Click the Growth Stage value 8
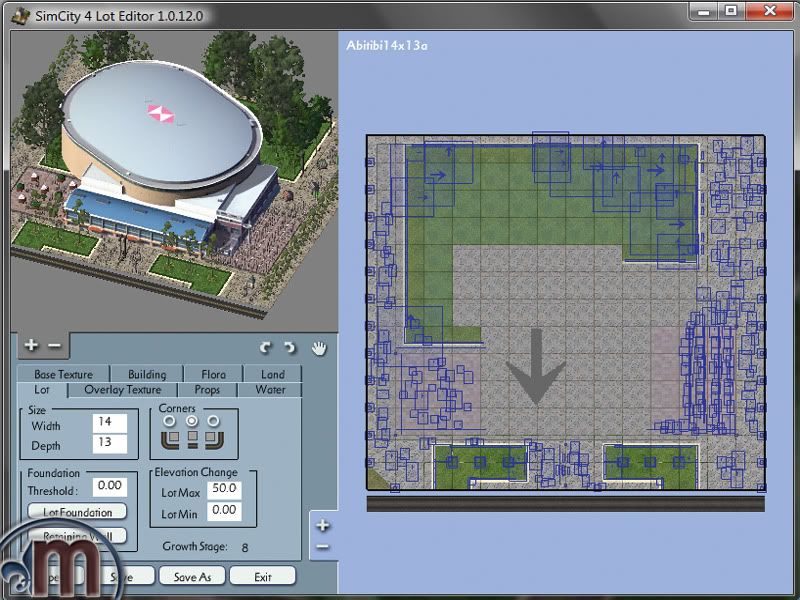The width and height of the screenshot is (800, 600). tap(245, 547)
